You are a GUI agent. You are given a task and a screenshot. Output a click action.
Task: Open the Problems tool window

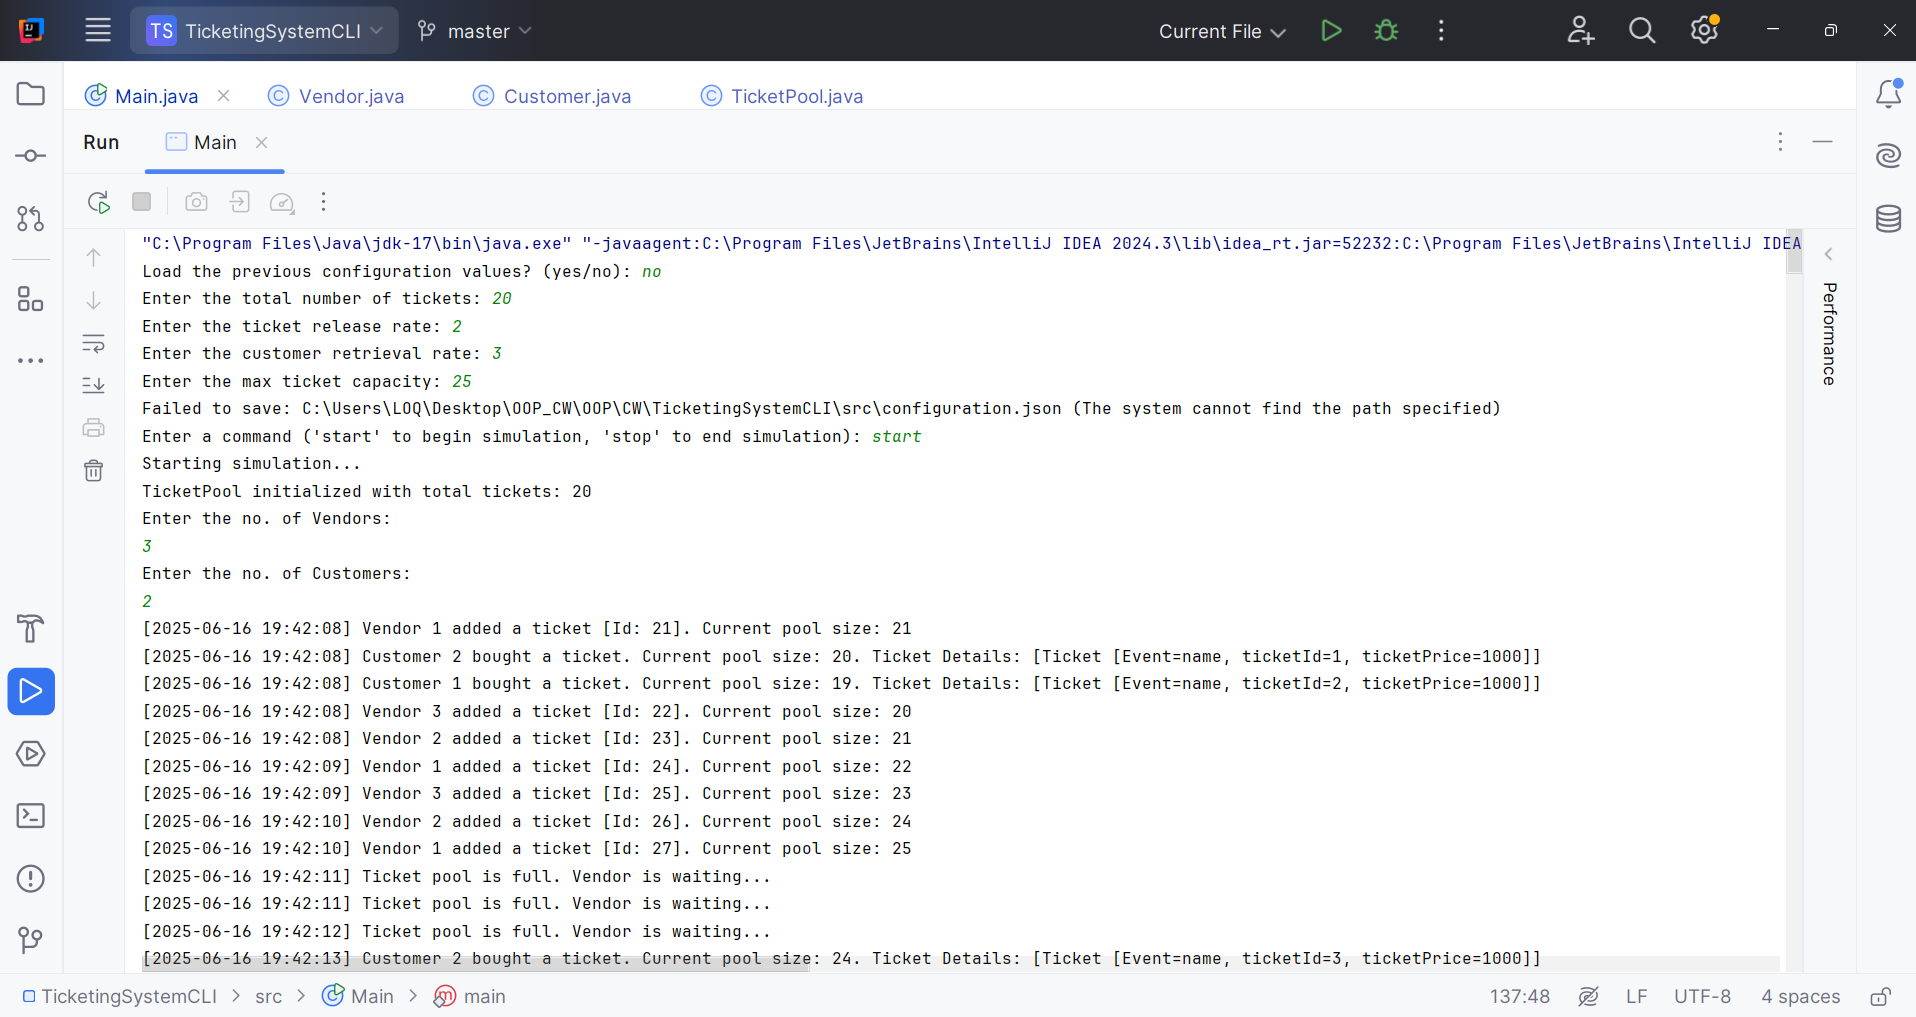(30, 879)
